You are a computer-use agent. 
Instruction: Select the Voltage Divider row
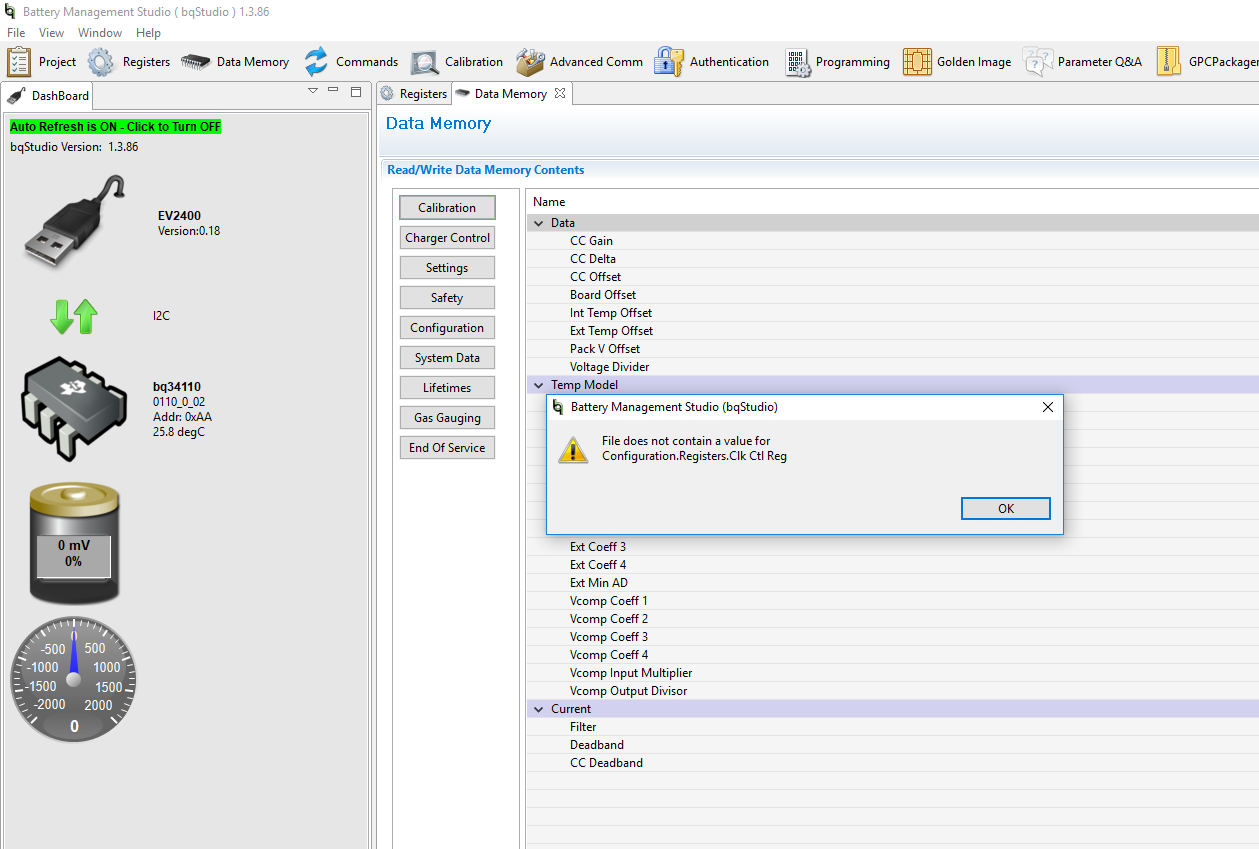(x=892, y=367)
